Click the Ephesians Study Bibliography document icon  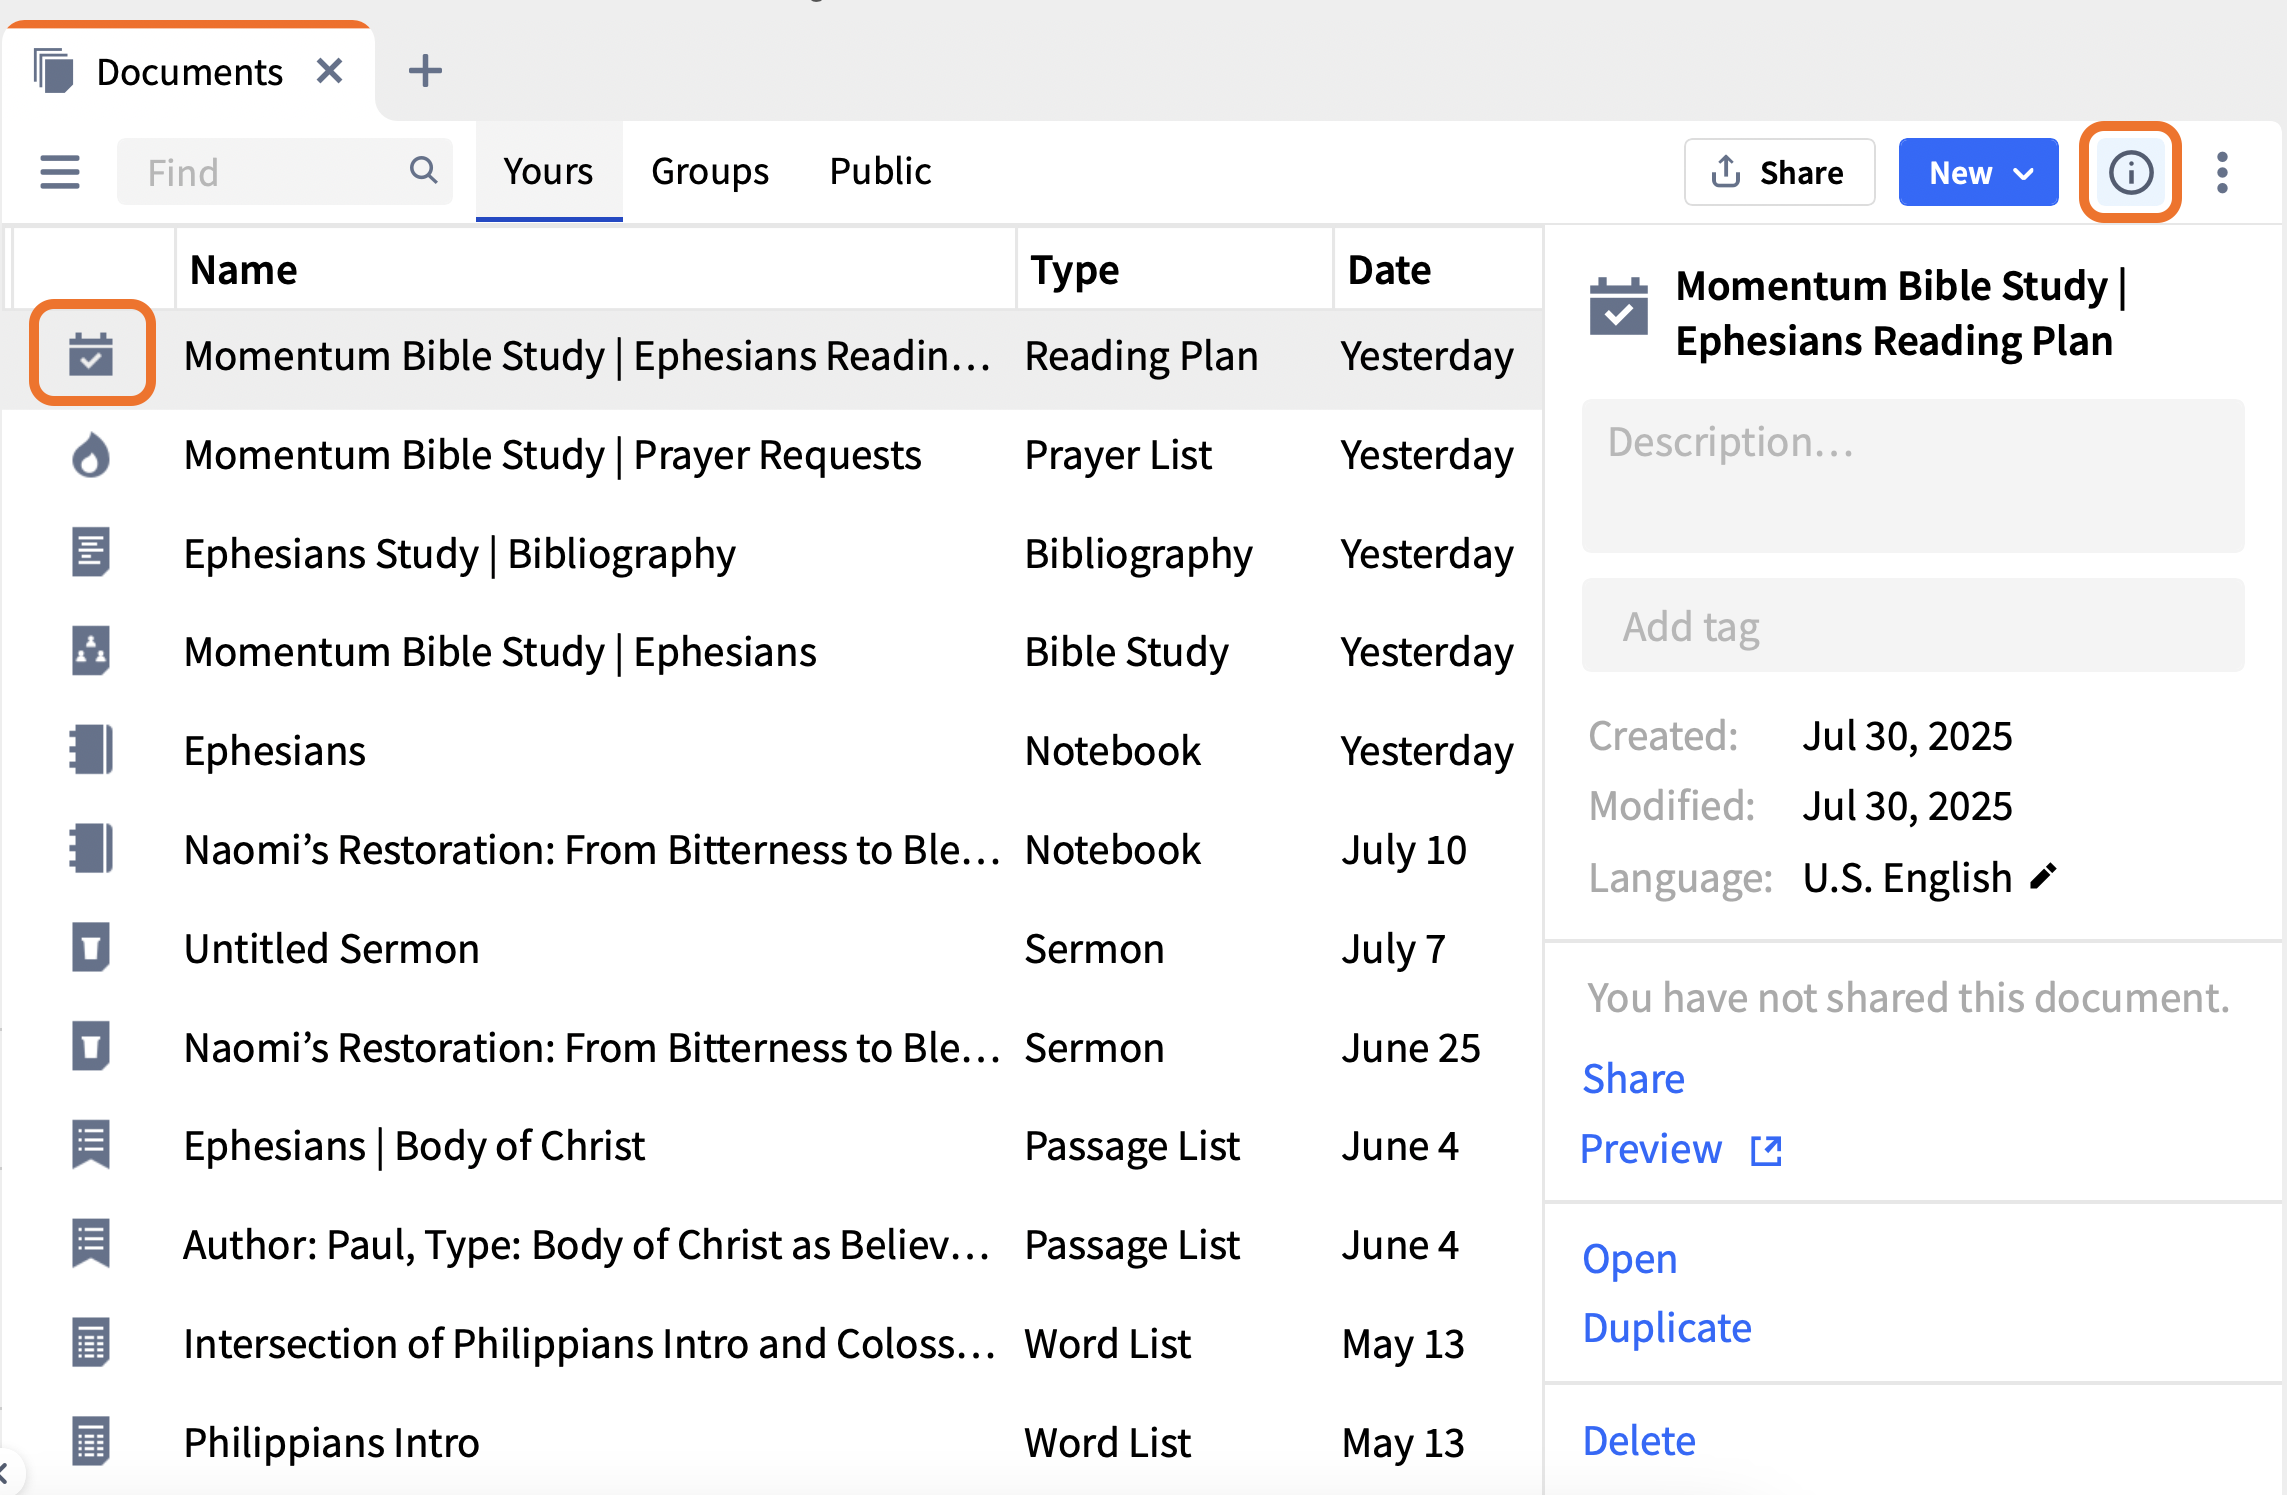tap(91, 552)
